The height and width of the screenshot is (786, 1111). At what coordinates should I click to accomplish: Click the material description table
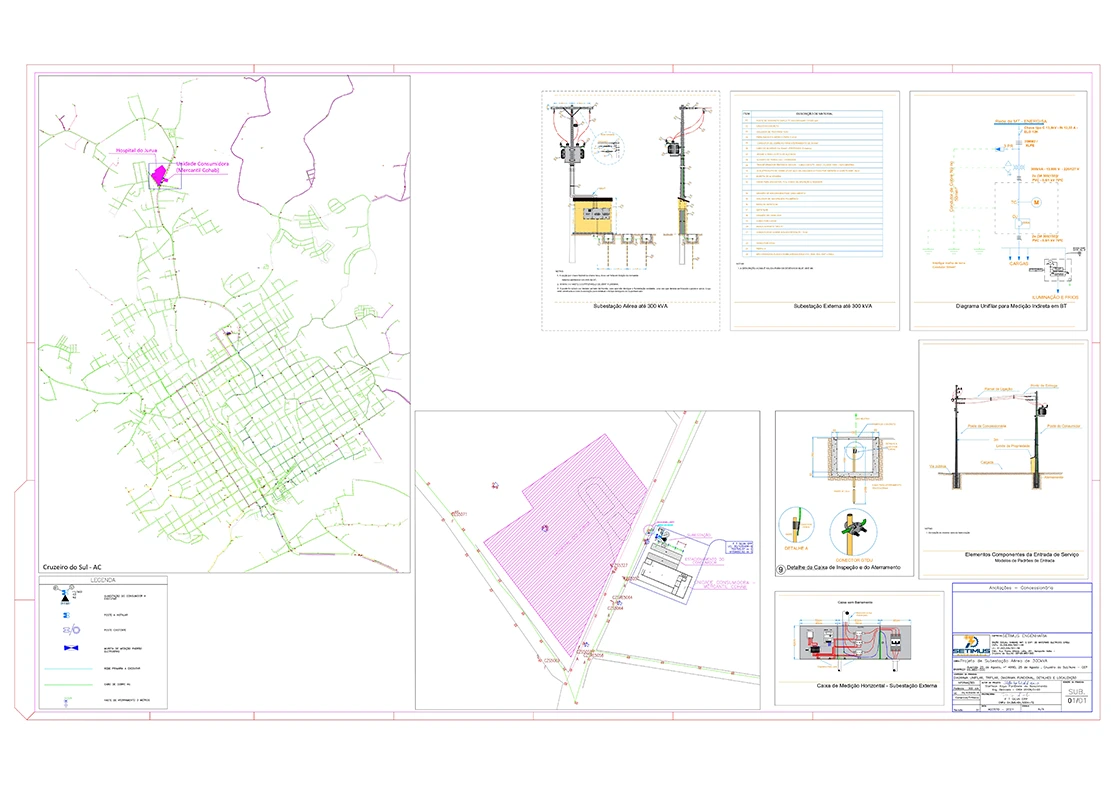coord(812,180)
